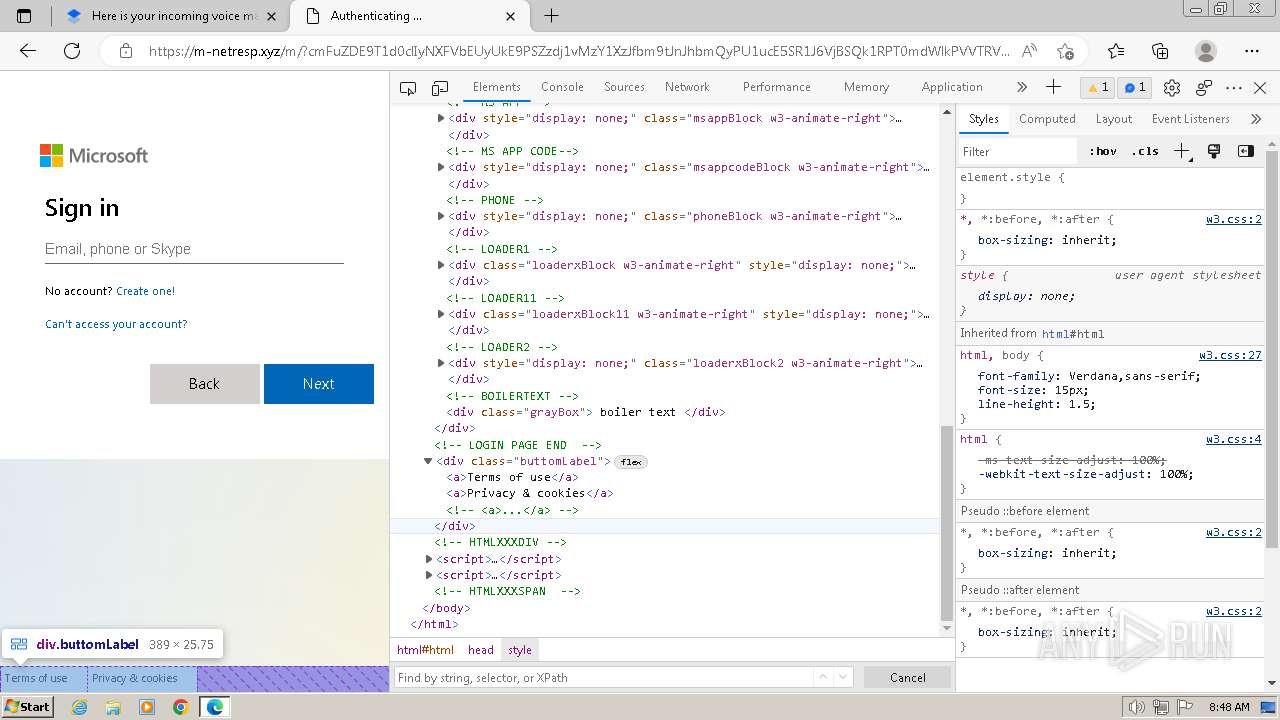This screenshot has width=1280, height=720.
Task: Expand the loaderxBlock2 div node
Action: click(441, 363)
